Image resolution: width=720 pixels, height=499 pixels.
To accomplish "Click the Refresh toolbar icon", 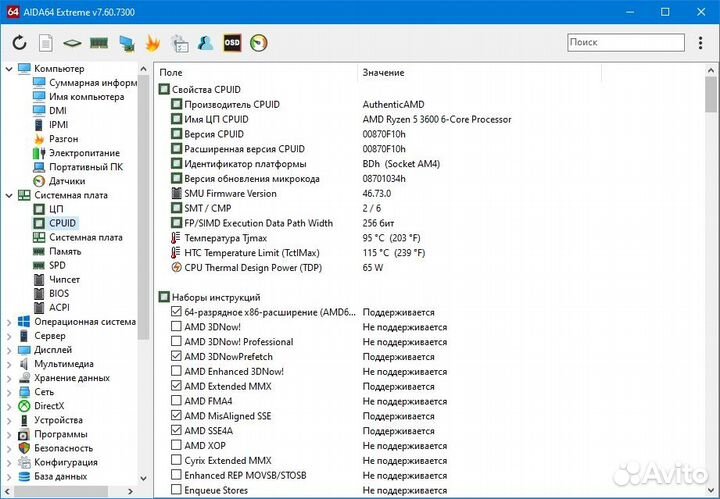I will click(x=19, y=43).
